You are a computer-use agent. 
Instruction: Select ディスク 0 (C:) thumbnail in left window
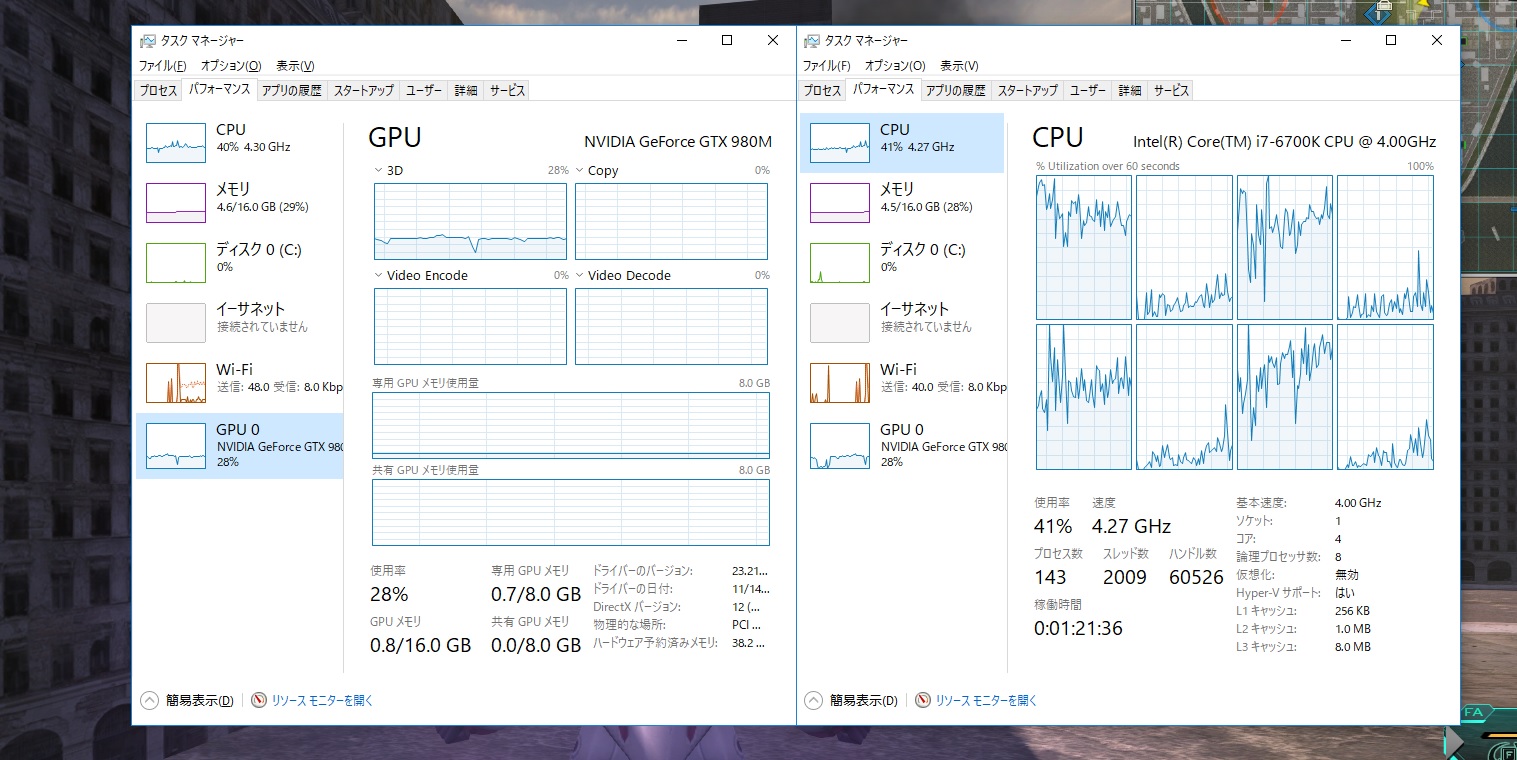click(176, 262)
